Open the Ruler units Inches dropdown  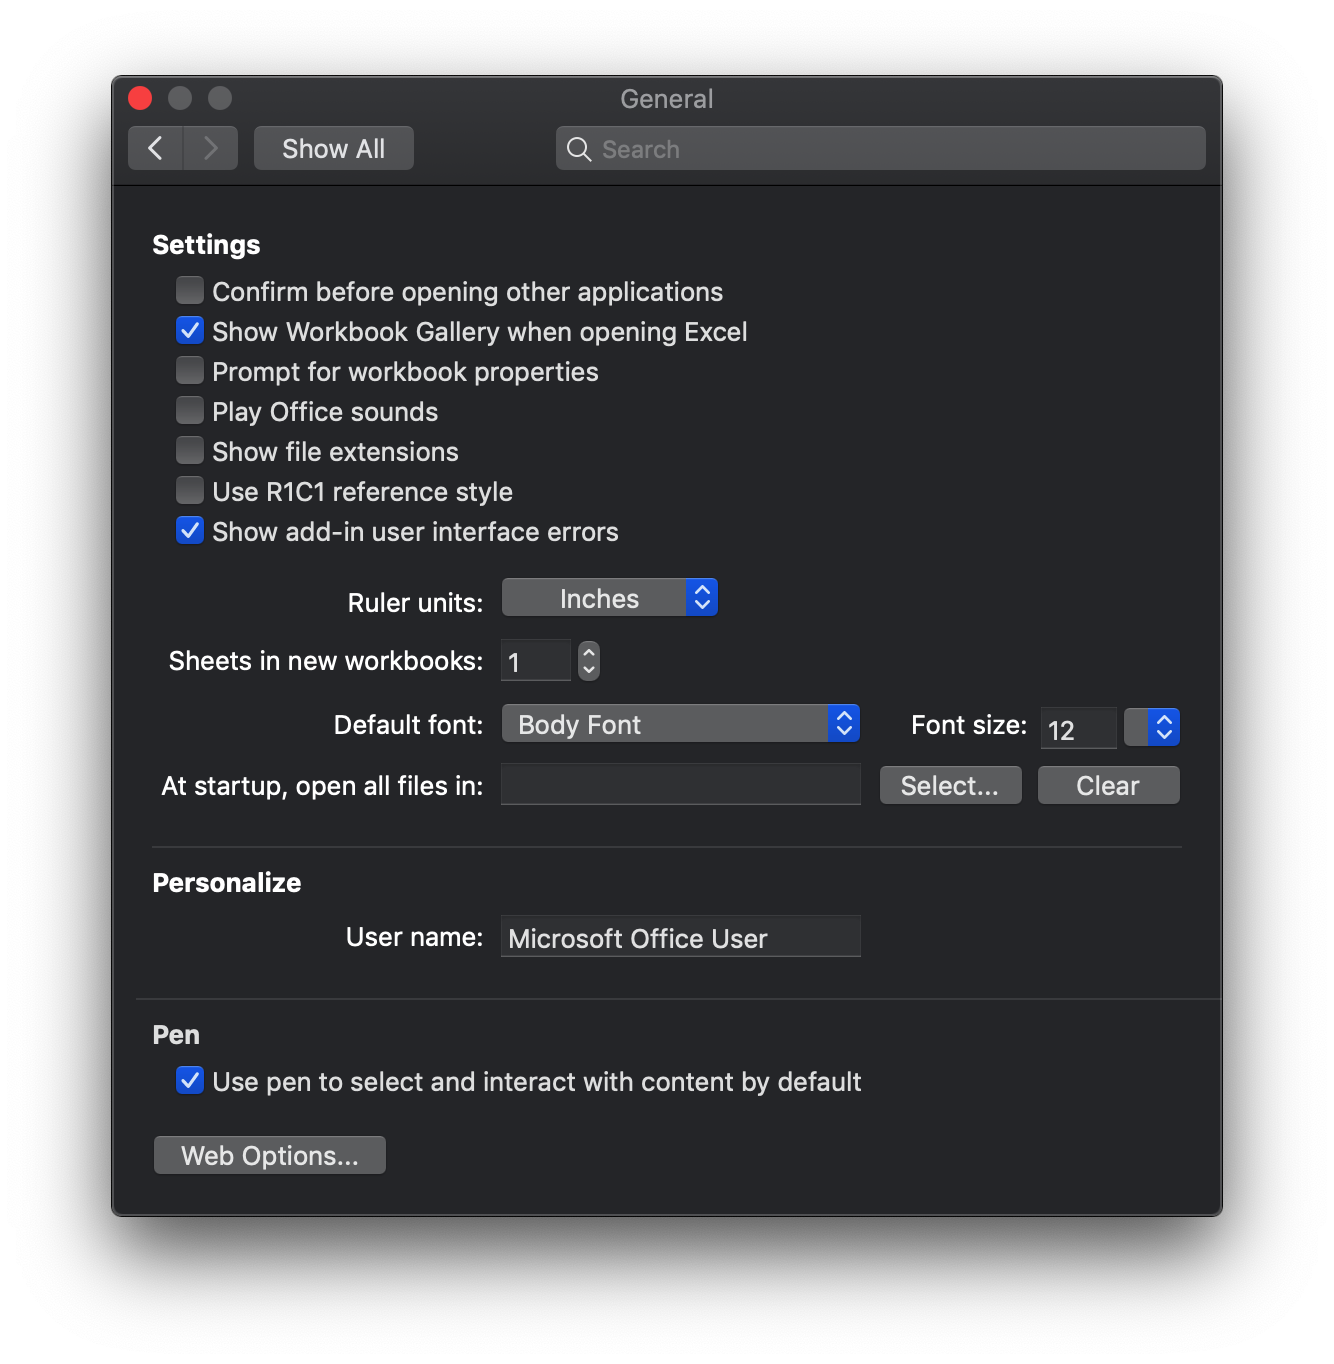pyautogui.click(x=609, y=598)
